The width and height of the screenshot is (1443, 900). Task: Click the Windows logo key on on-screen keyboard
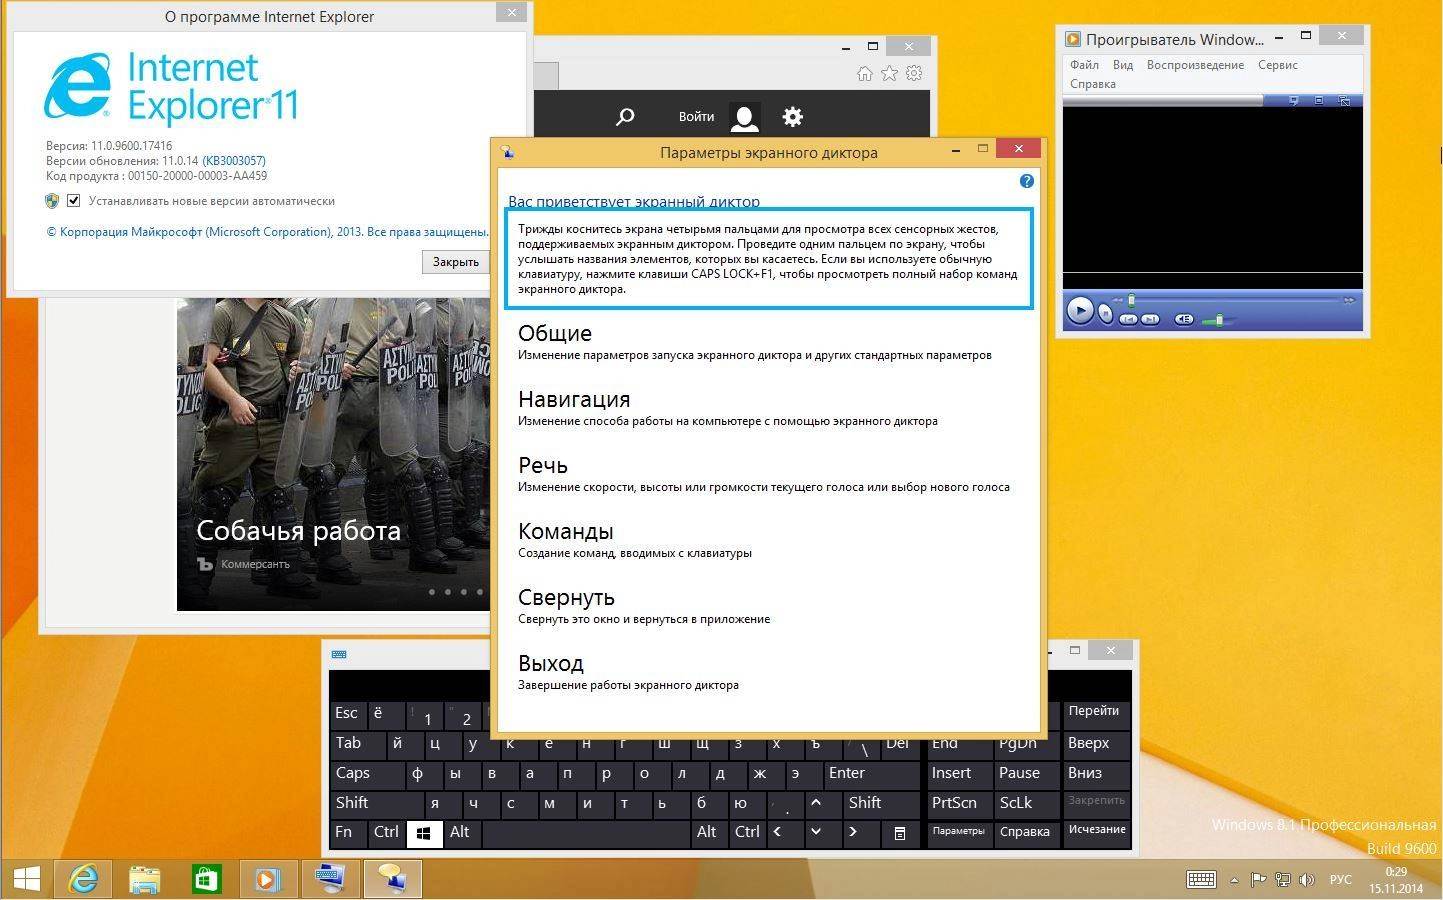424,833
